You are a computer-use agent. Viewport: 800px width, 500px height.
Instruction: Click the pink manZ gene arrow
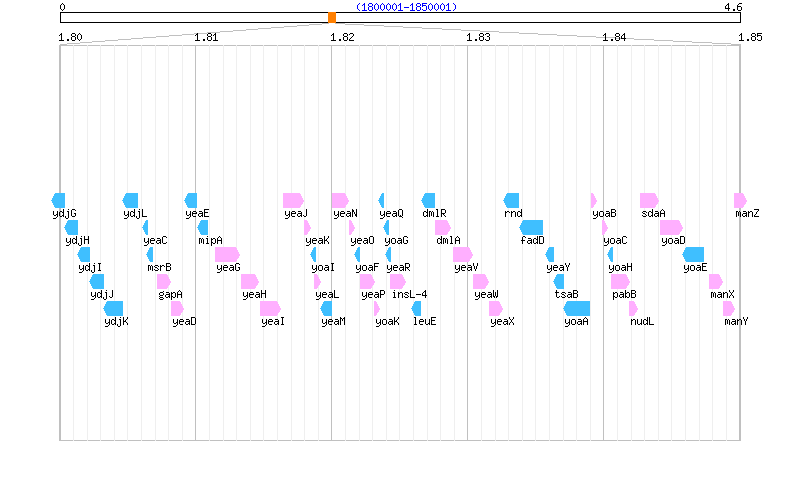[740, 200]
